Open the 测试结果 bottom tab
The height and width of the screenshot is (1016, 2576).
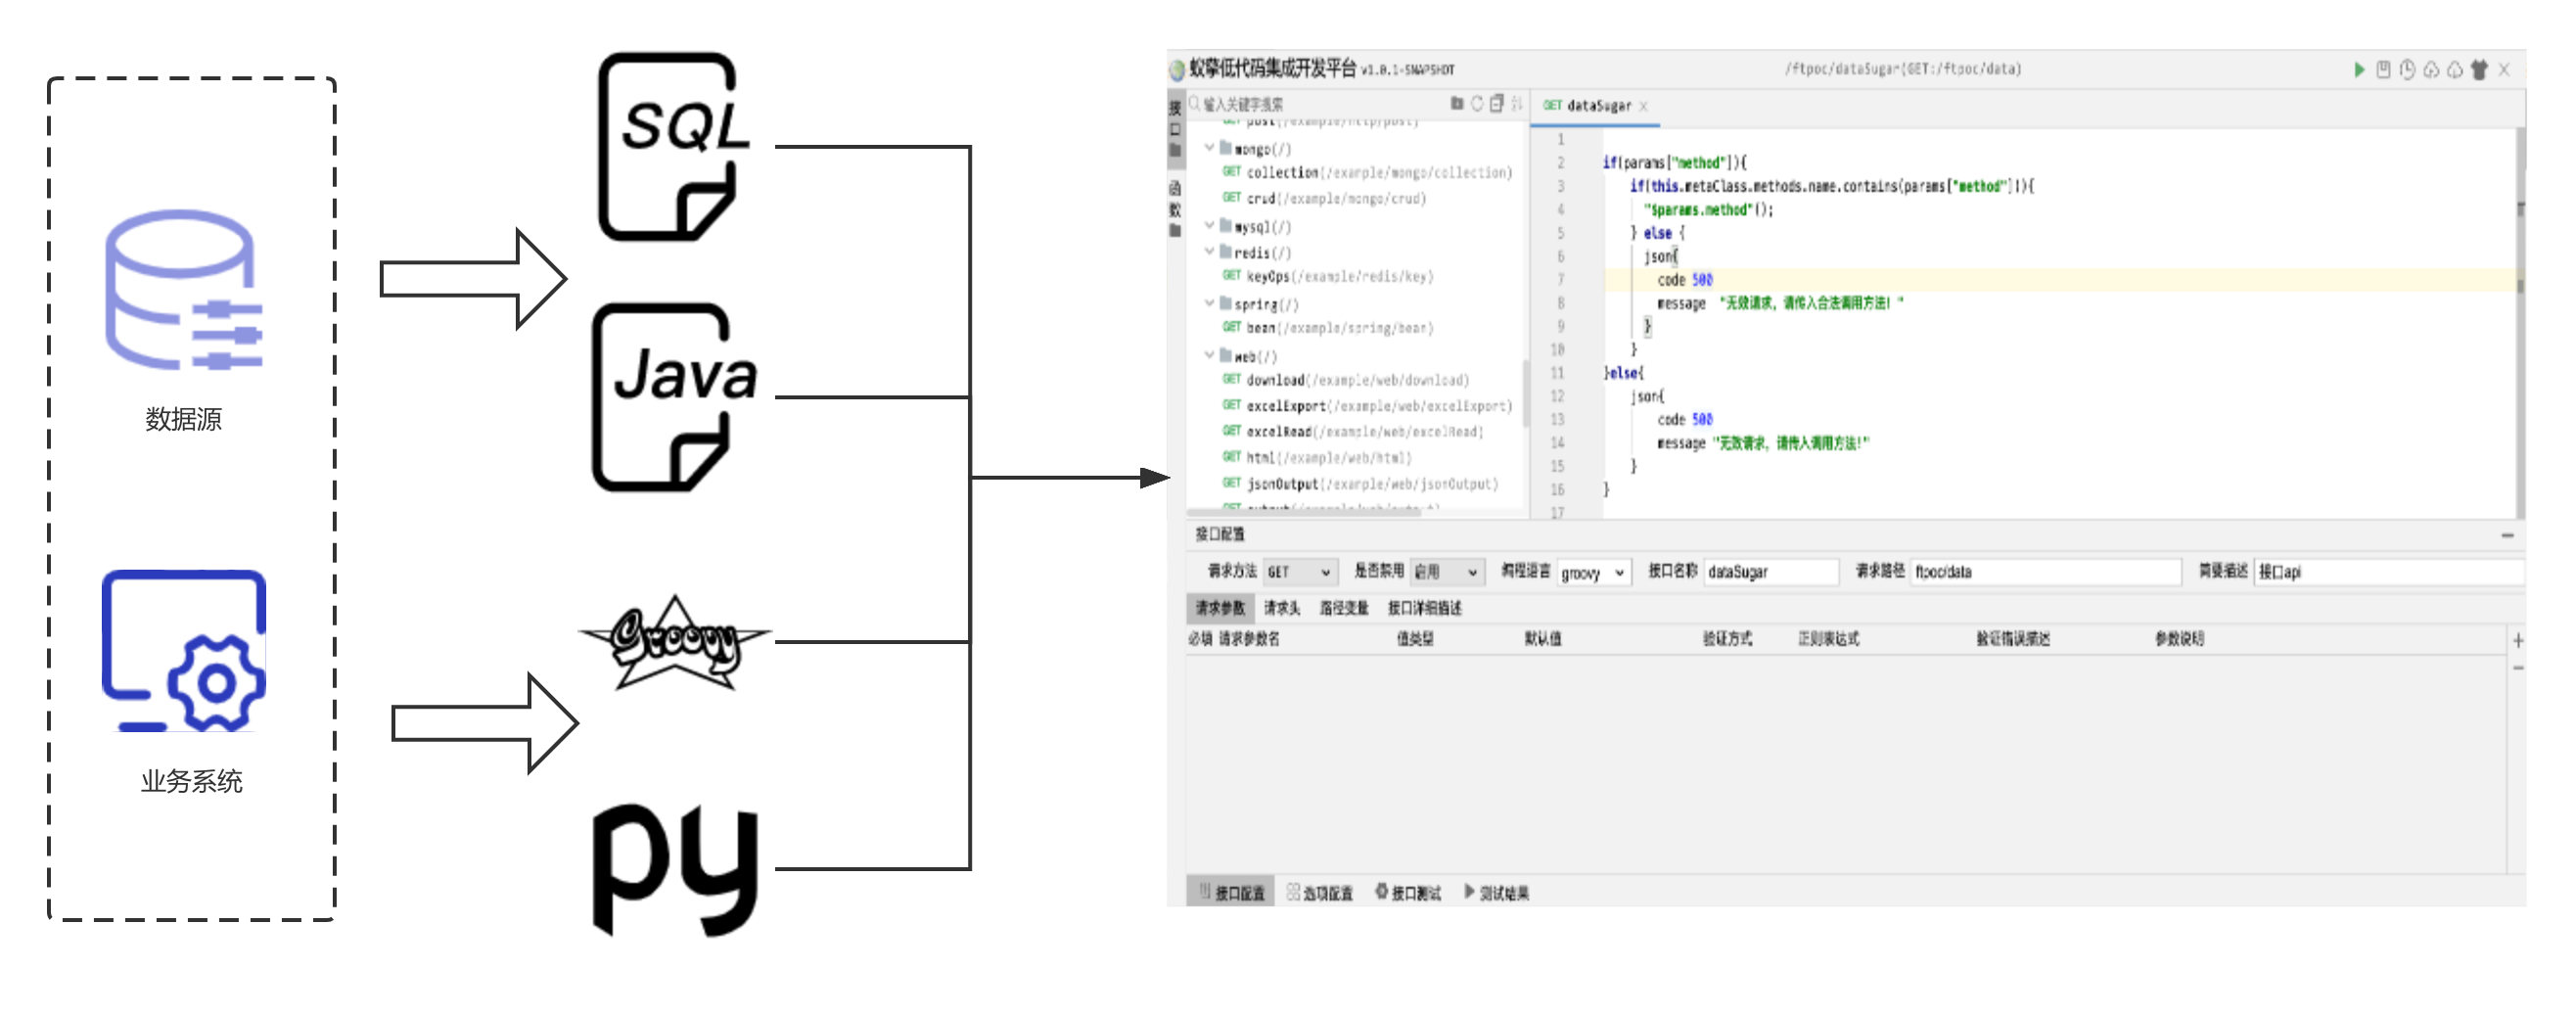(1497, 892)
